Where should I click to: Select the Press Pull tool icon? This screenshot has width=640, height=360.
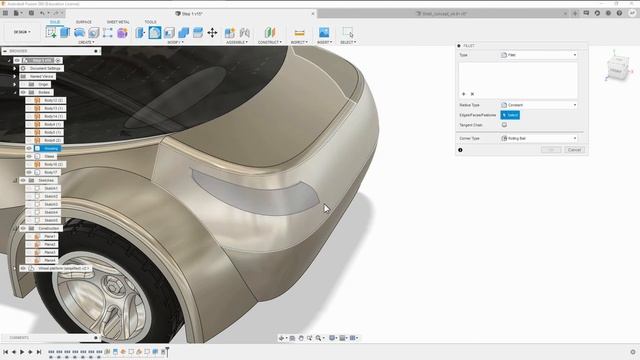pos(140,32)
